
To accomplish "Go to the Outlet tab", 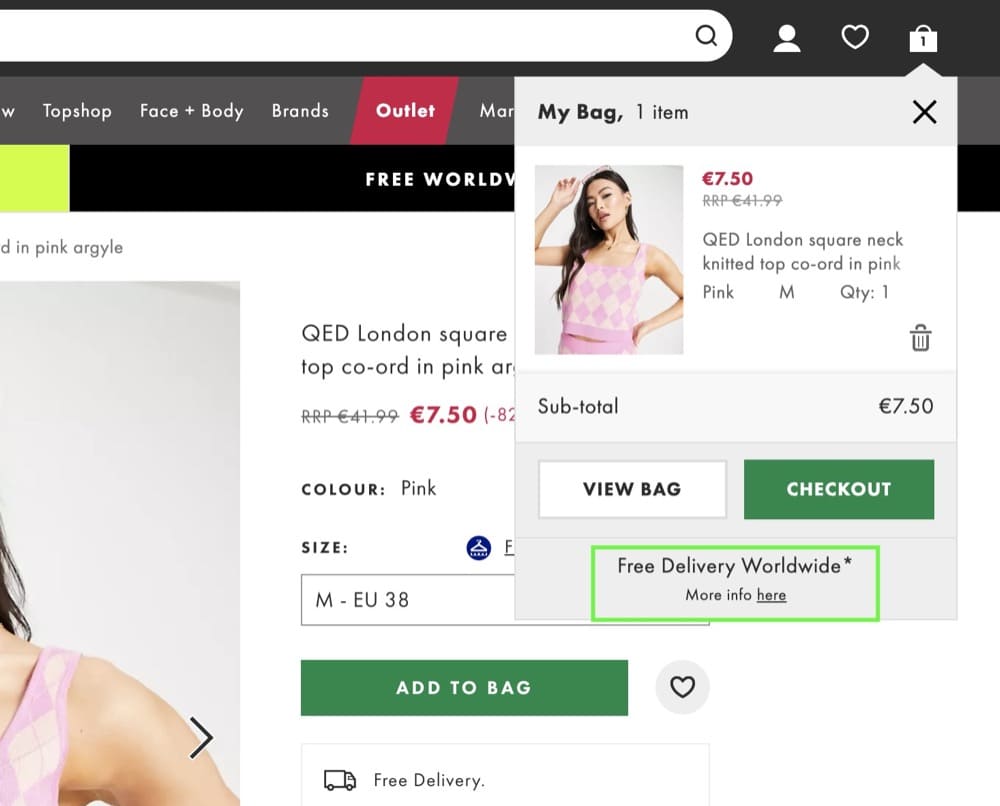I will [x=405, y=111].
